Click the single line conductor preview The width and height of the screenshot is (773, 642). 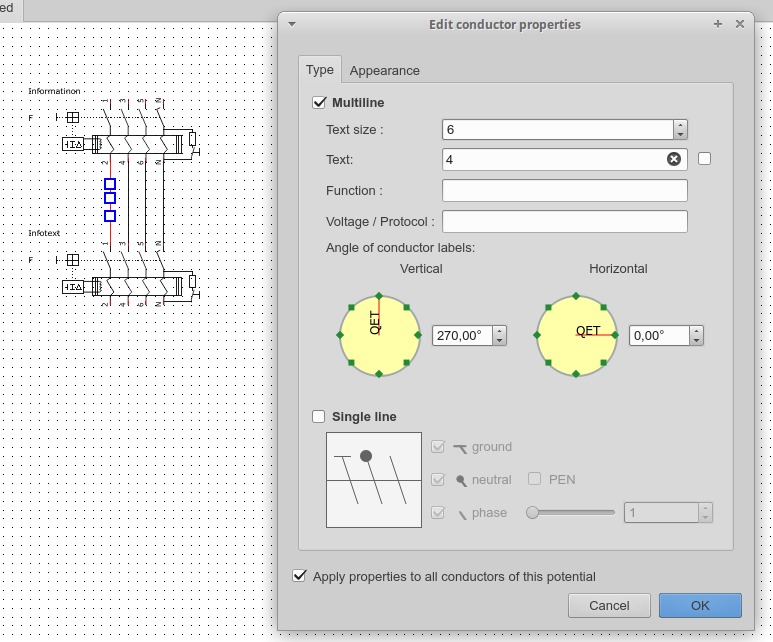tap(374, 480)
